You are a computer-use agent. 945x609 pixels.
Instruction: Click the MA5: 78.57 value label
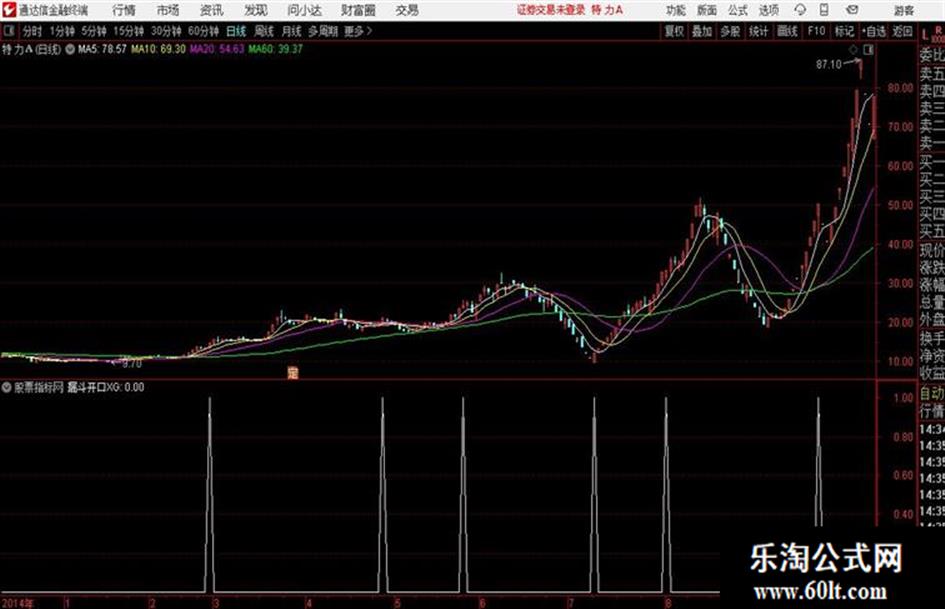(102, 49)
